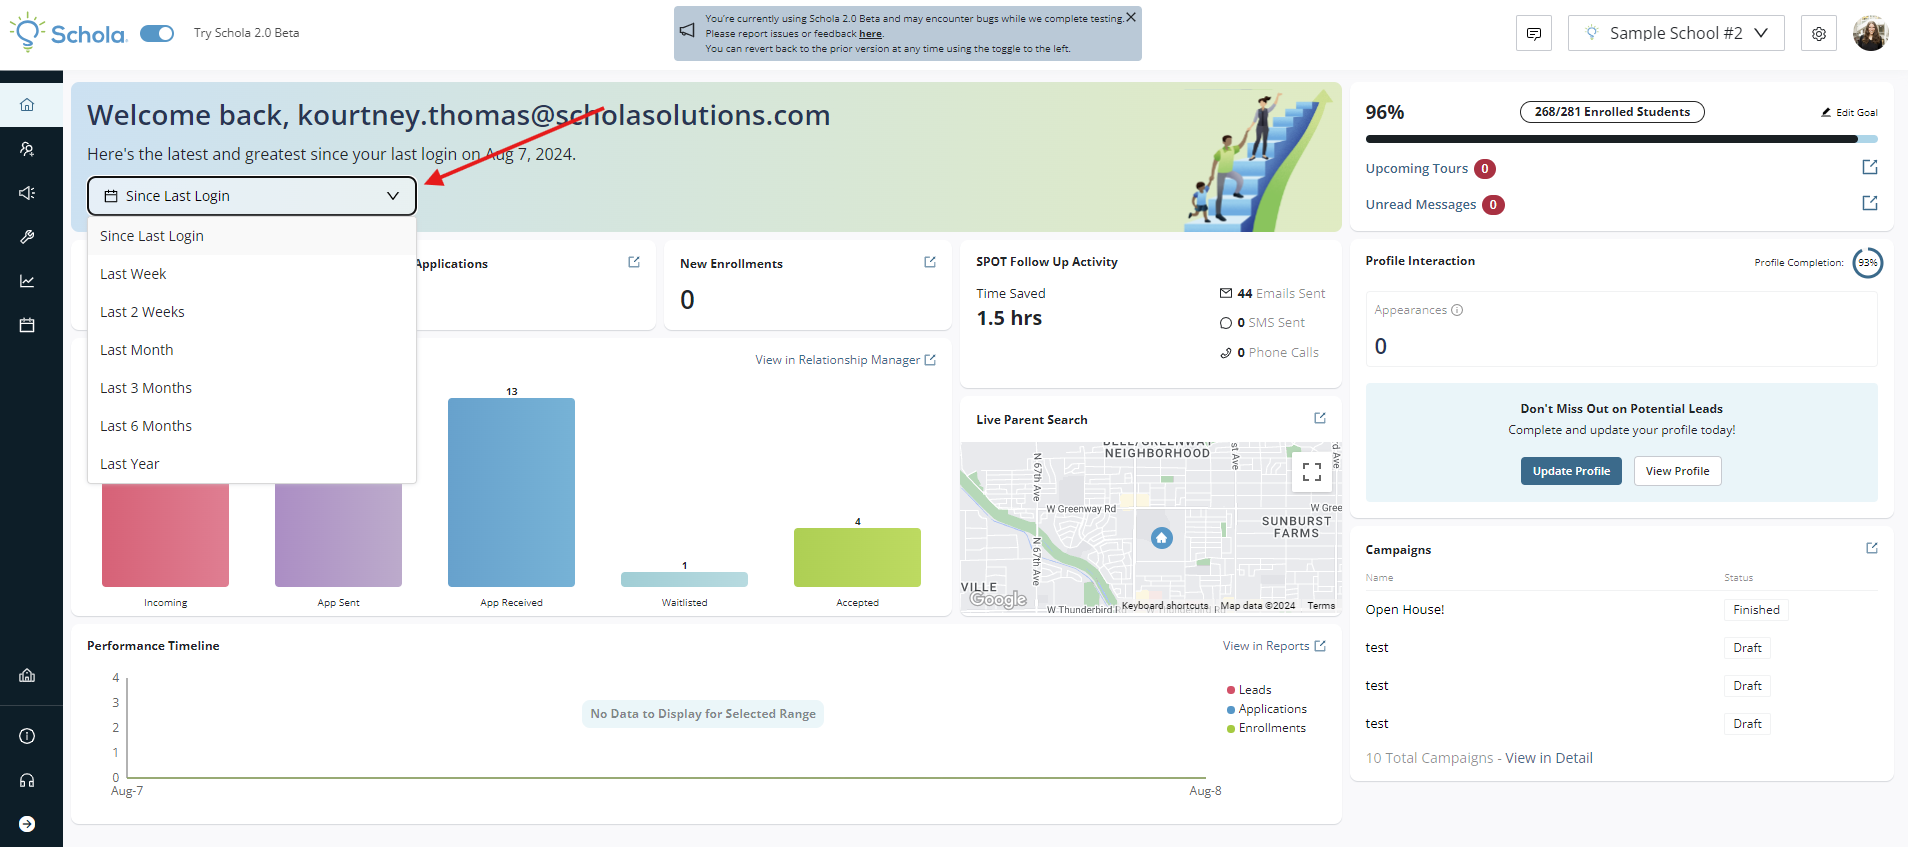Click the 93% profile completion ring
Viewport: 1908px width, 847px height.
click(1868, 263)
